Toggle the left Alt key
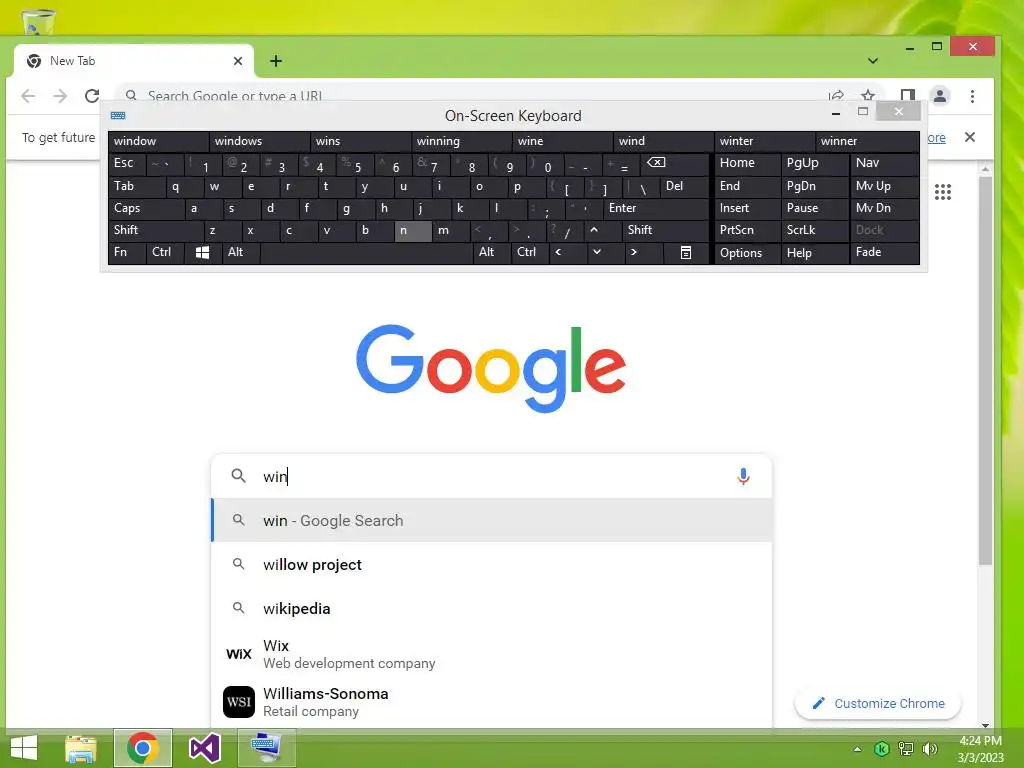The height and width of the screenshot is (768, 1024). (241, 252)
